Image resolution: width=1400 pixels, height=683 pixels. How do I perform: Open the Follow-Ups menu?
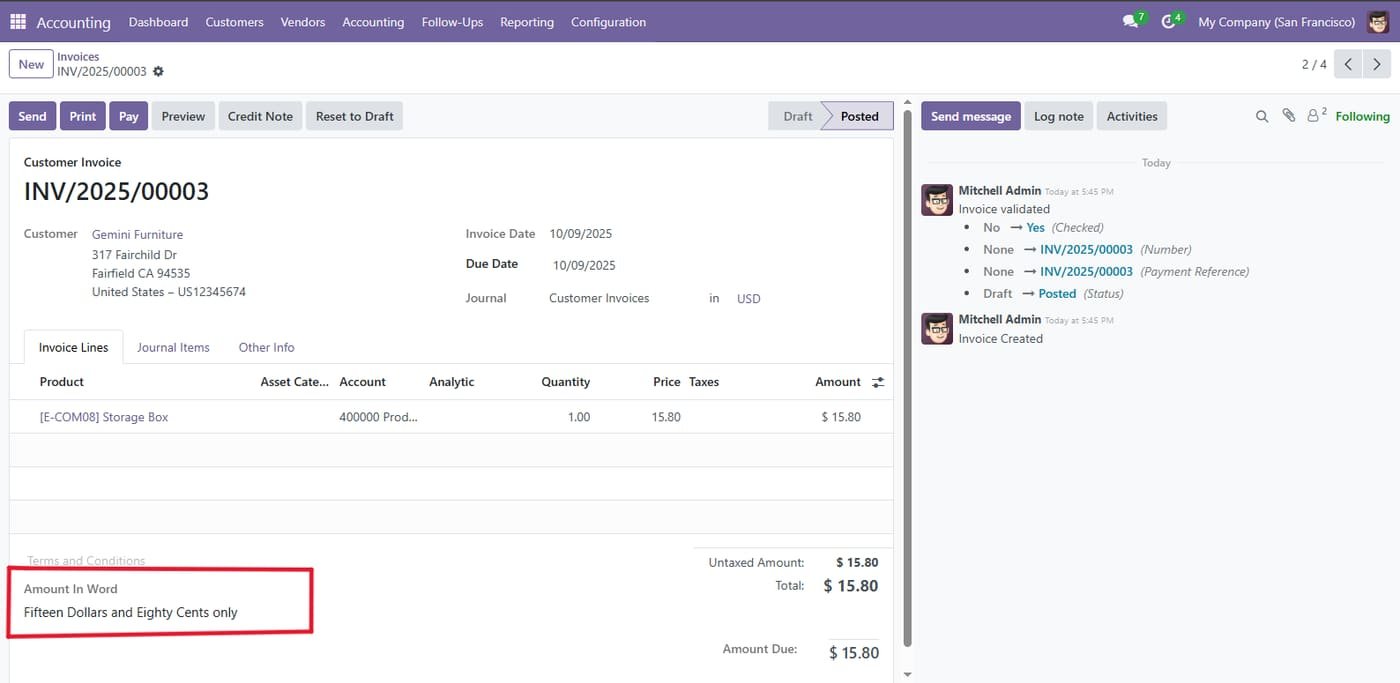tap(452, 21)
